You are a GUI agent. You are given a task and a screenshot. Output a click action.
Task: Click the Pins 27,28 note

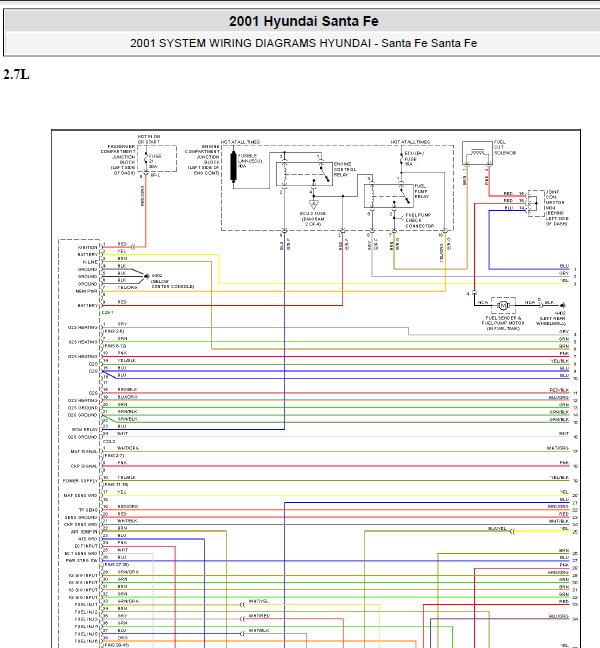tap(117, 565)
